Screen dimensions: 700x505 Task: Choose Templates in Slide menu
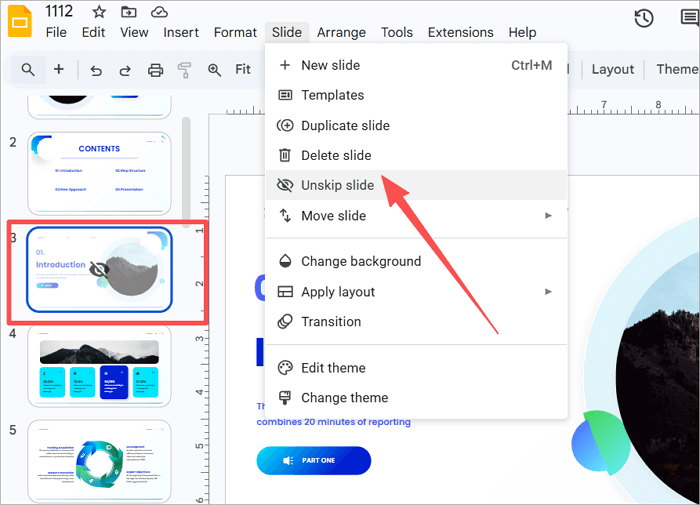(416, 95)
